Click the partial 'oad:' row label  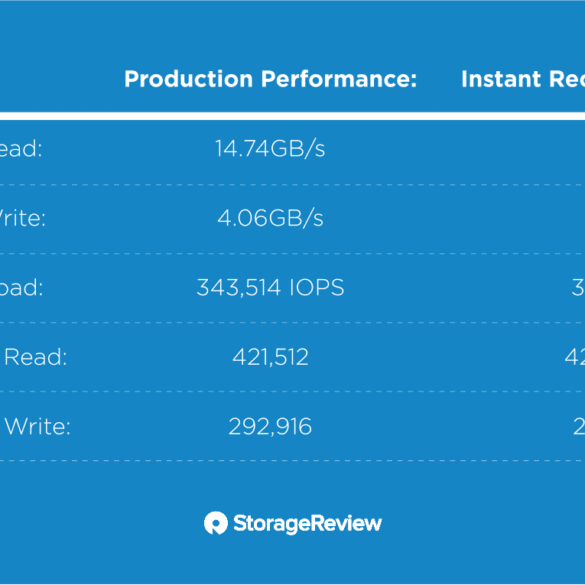coord(21,287)
